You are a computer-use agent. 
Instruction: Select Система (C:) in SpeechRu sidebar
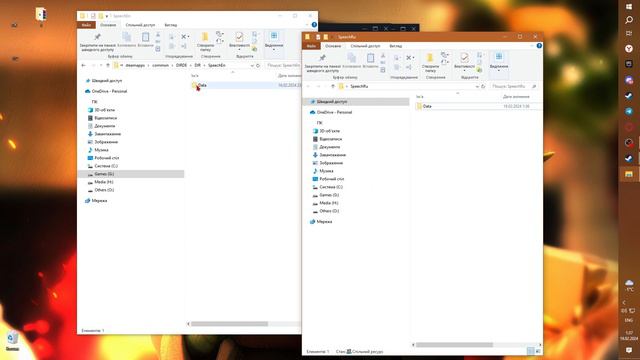331,187
